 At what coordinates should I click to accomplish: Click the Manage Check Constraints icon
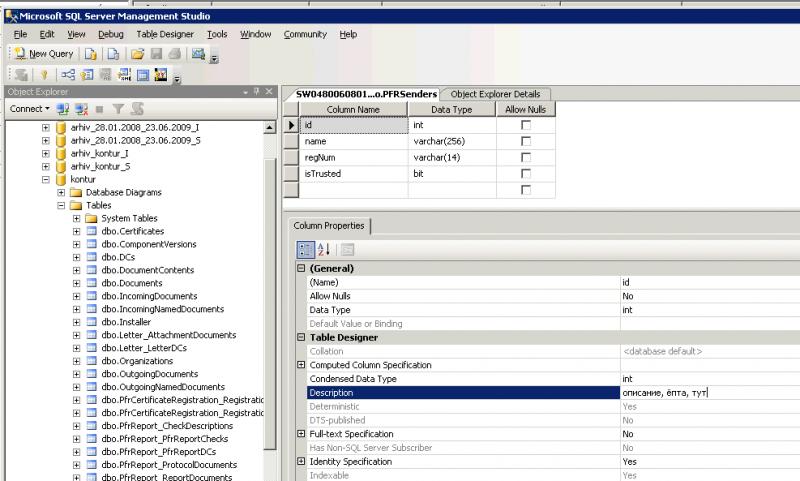[143, 75]
